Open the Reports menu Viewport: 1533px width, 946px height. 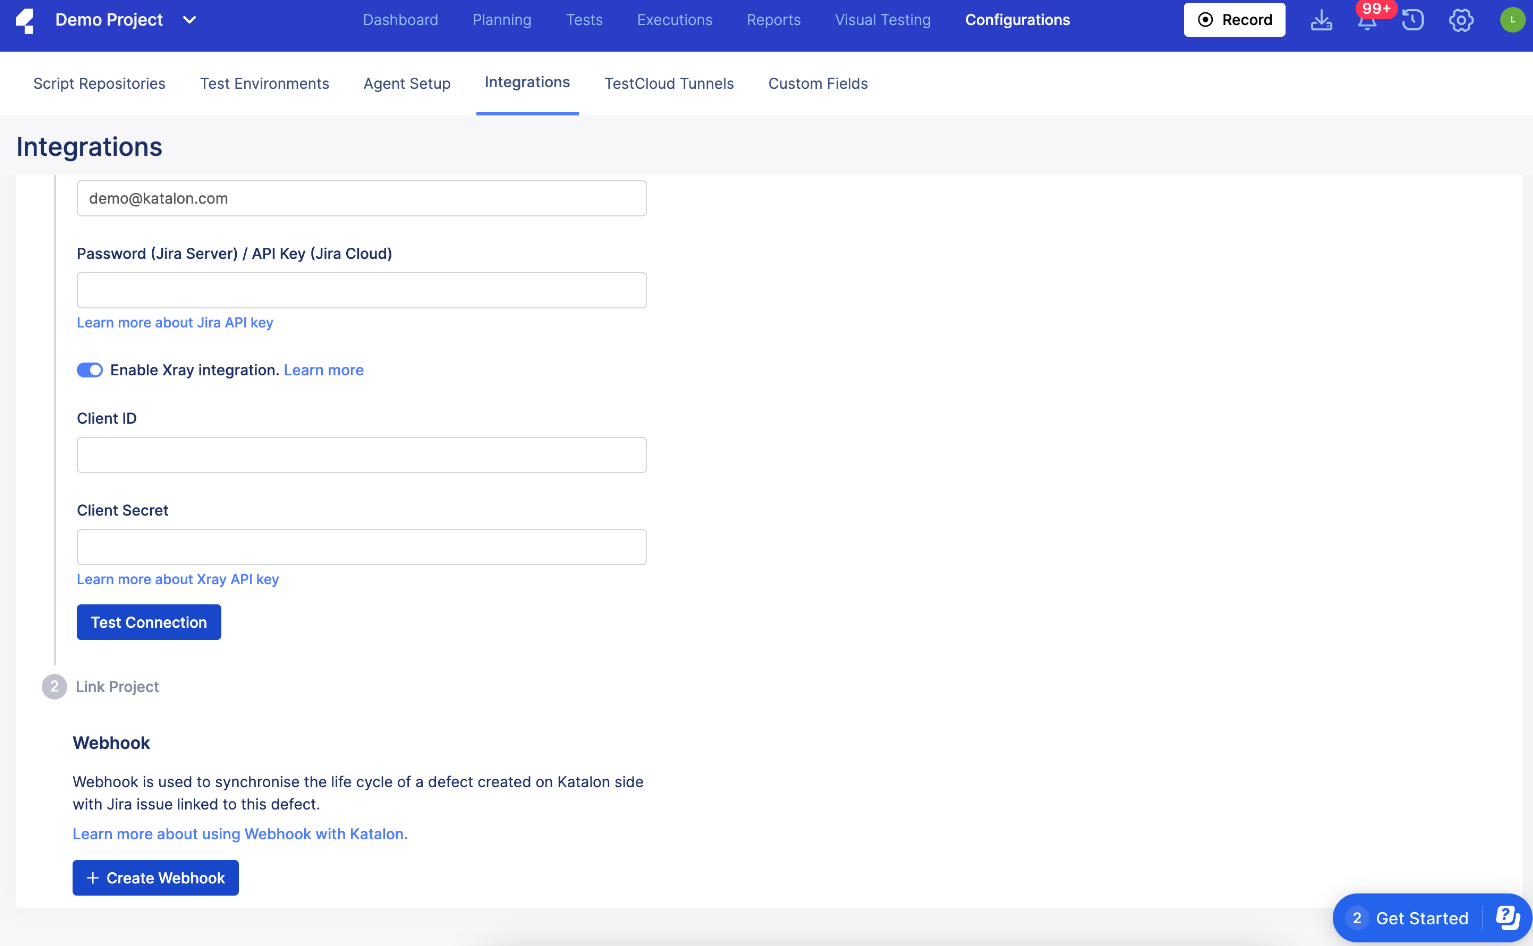[x=774, y=20]
